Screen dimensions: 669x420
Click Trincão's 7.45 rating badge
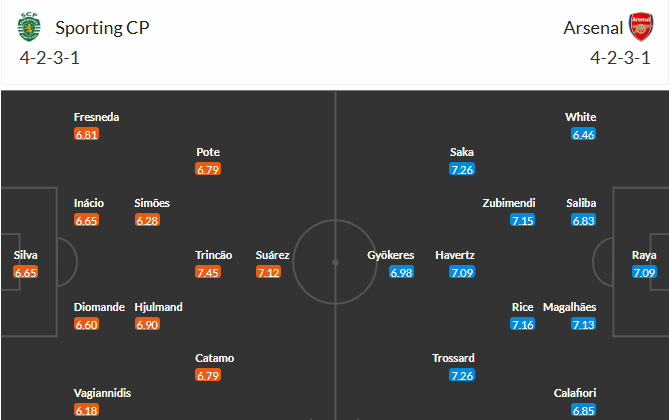pos(208,272)
